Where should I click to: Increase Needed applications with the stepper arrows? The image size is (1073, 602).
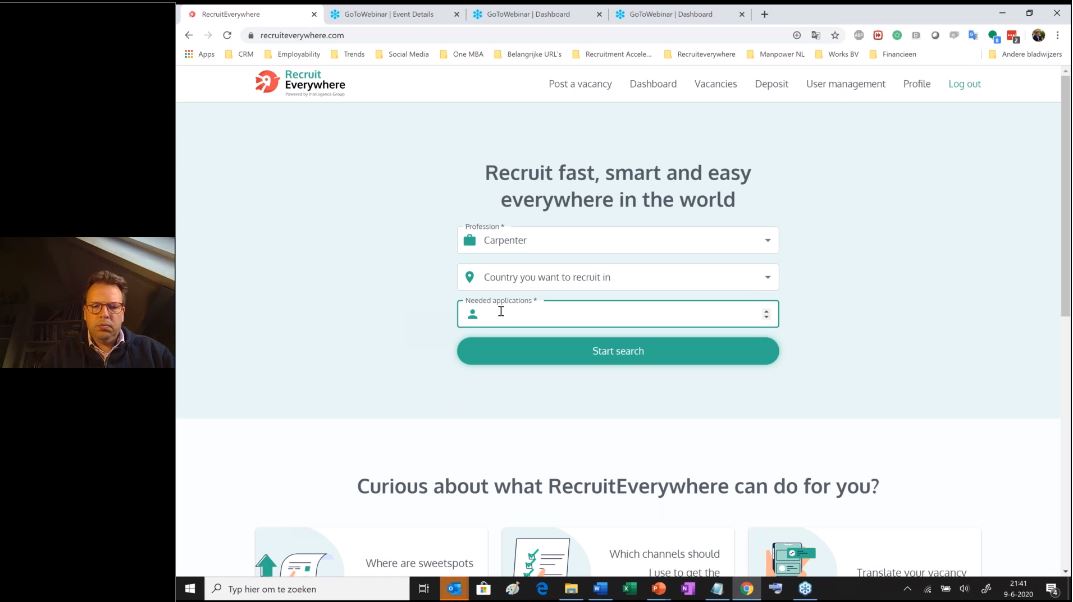click(766, 310)
